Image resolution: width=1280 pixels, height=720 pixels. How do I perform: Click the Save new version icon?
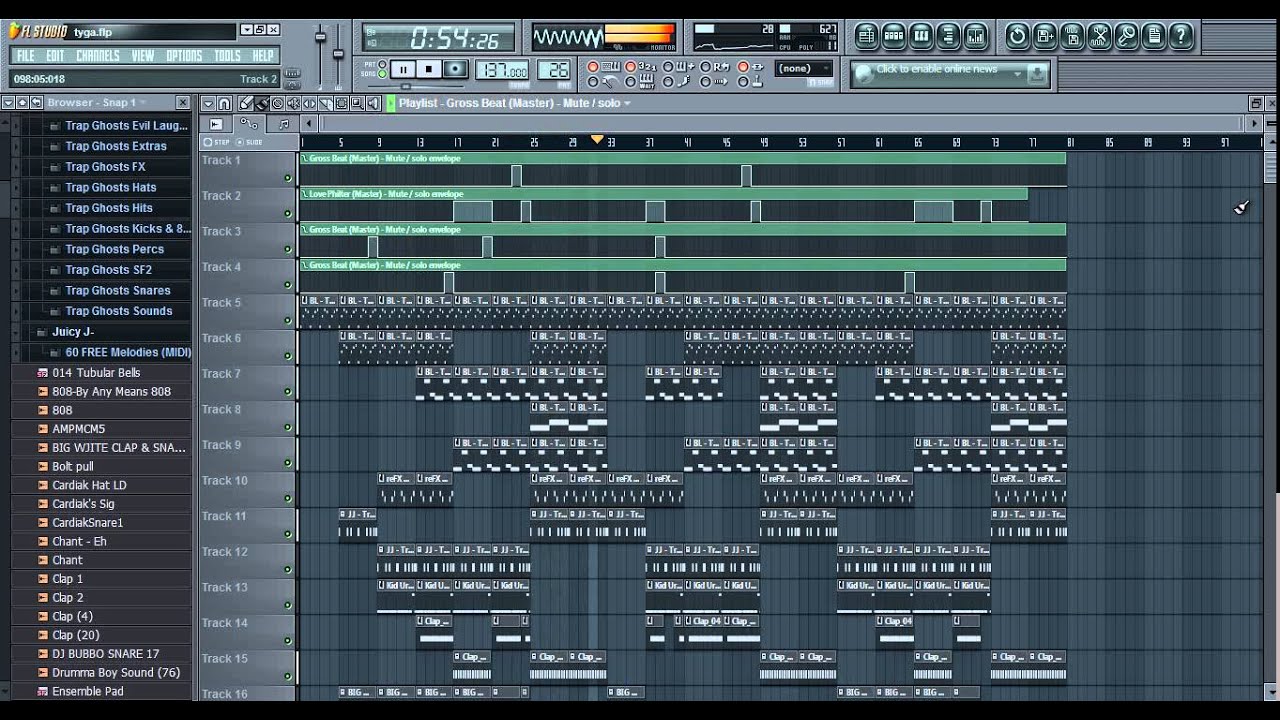click(x=1044, y=37)
